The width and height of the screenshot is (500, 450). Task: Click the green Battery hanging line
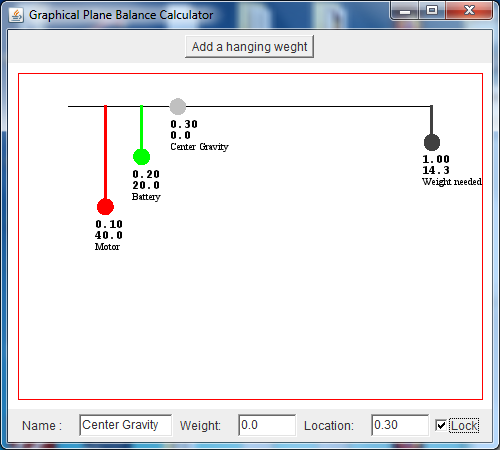tap(141, 127)
